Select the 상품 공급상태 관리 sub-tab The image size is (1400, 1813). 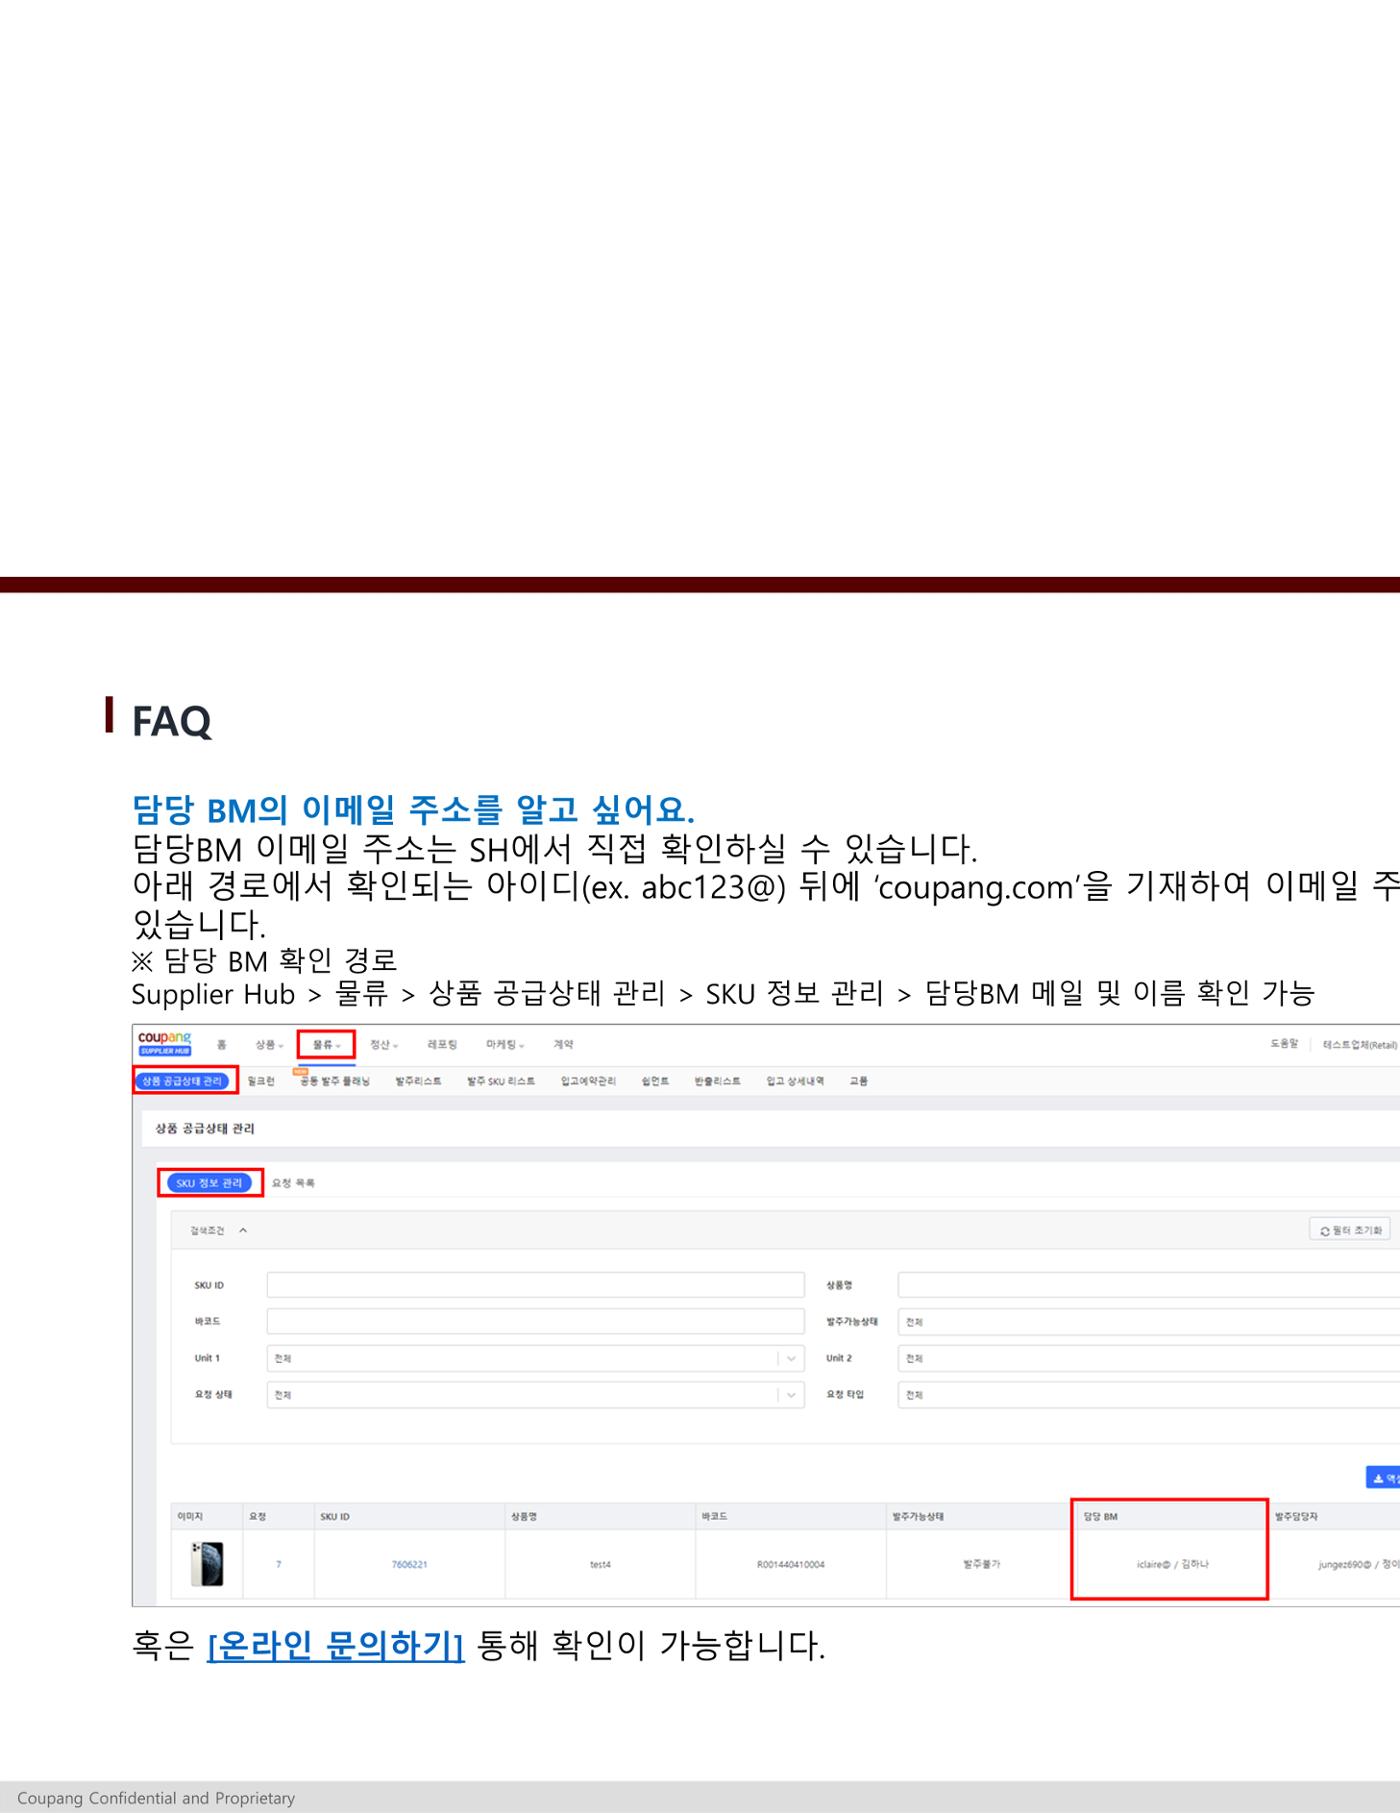tap(182, 1081)
